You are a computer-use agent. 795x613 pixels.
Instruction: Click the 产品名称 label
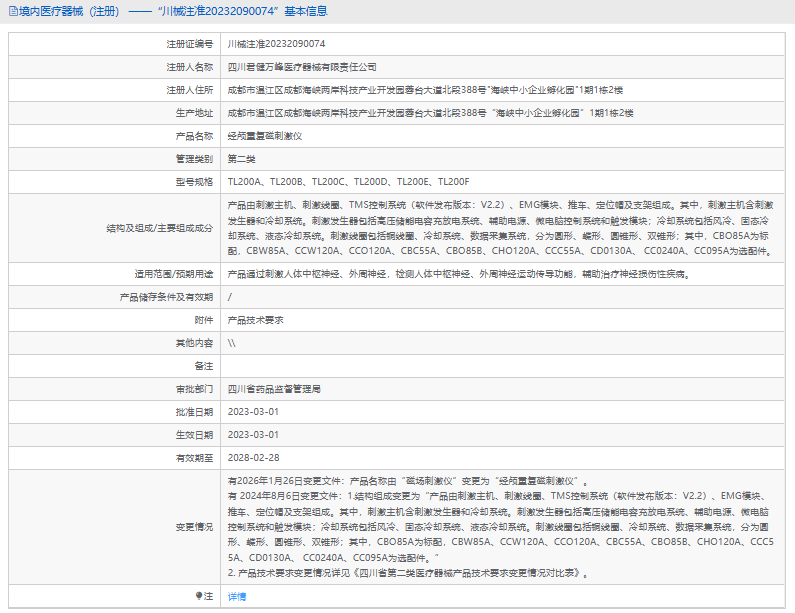coord(194,136)
